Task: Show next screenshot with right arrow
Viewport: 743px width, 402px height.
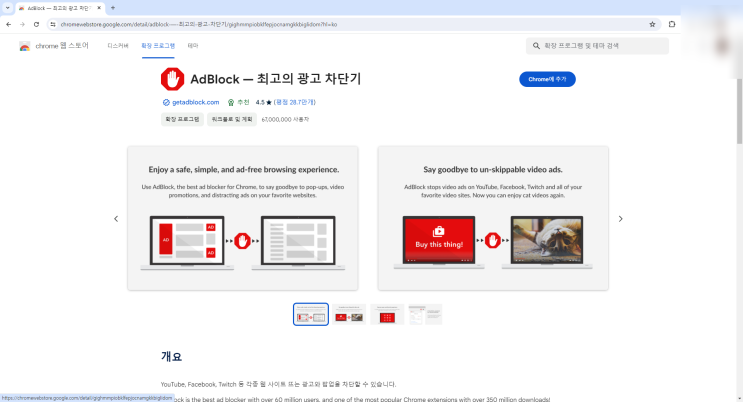Action: pos(620,219)
